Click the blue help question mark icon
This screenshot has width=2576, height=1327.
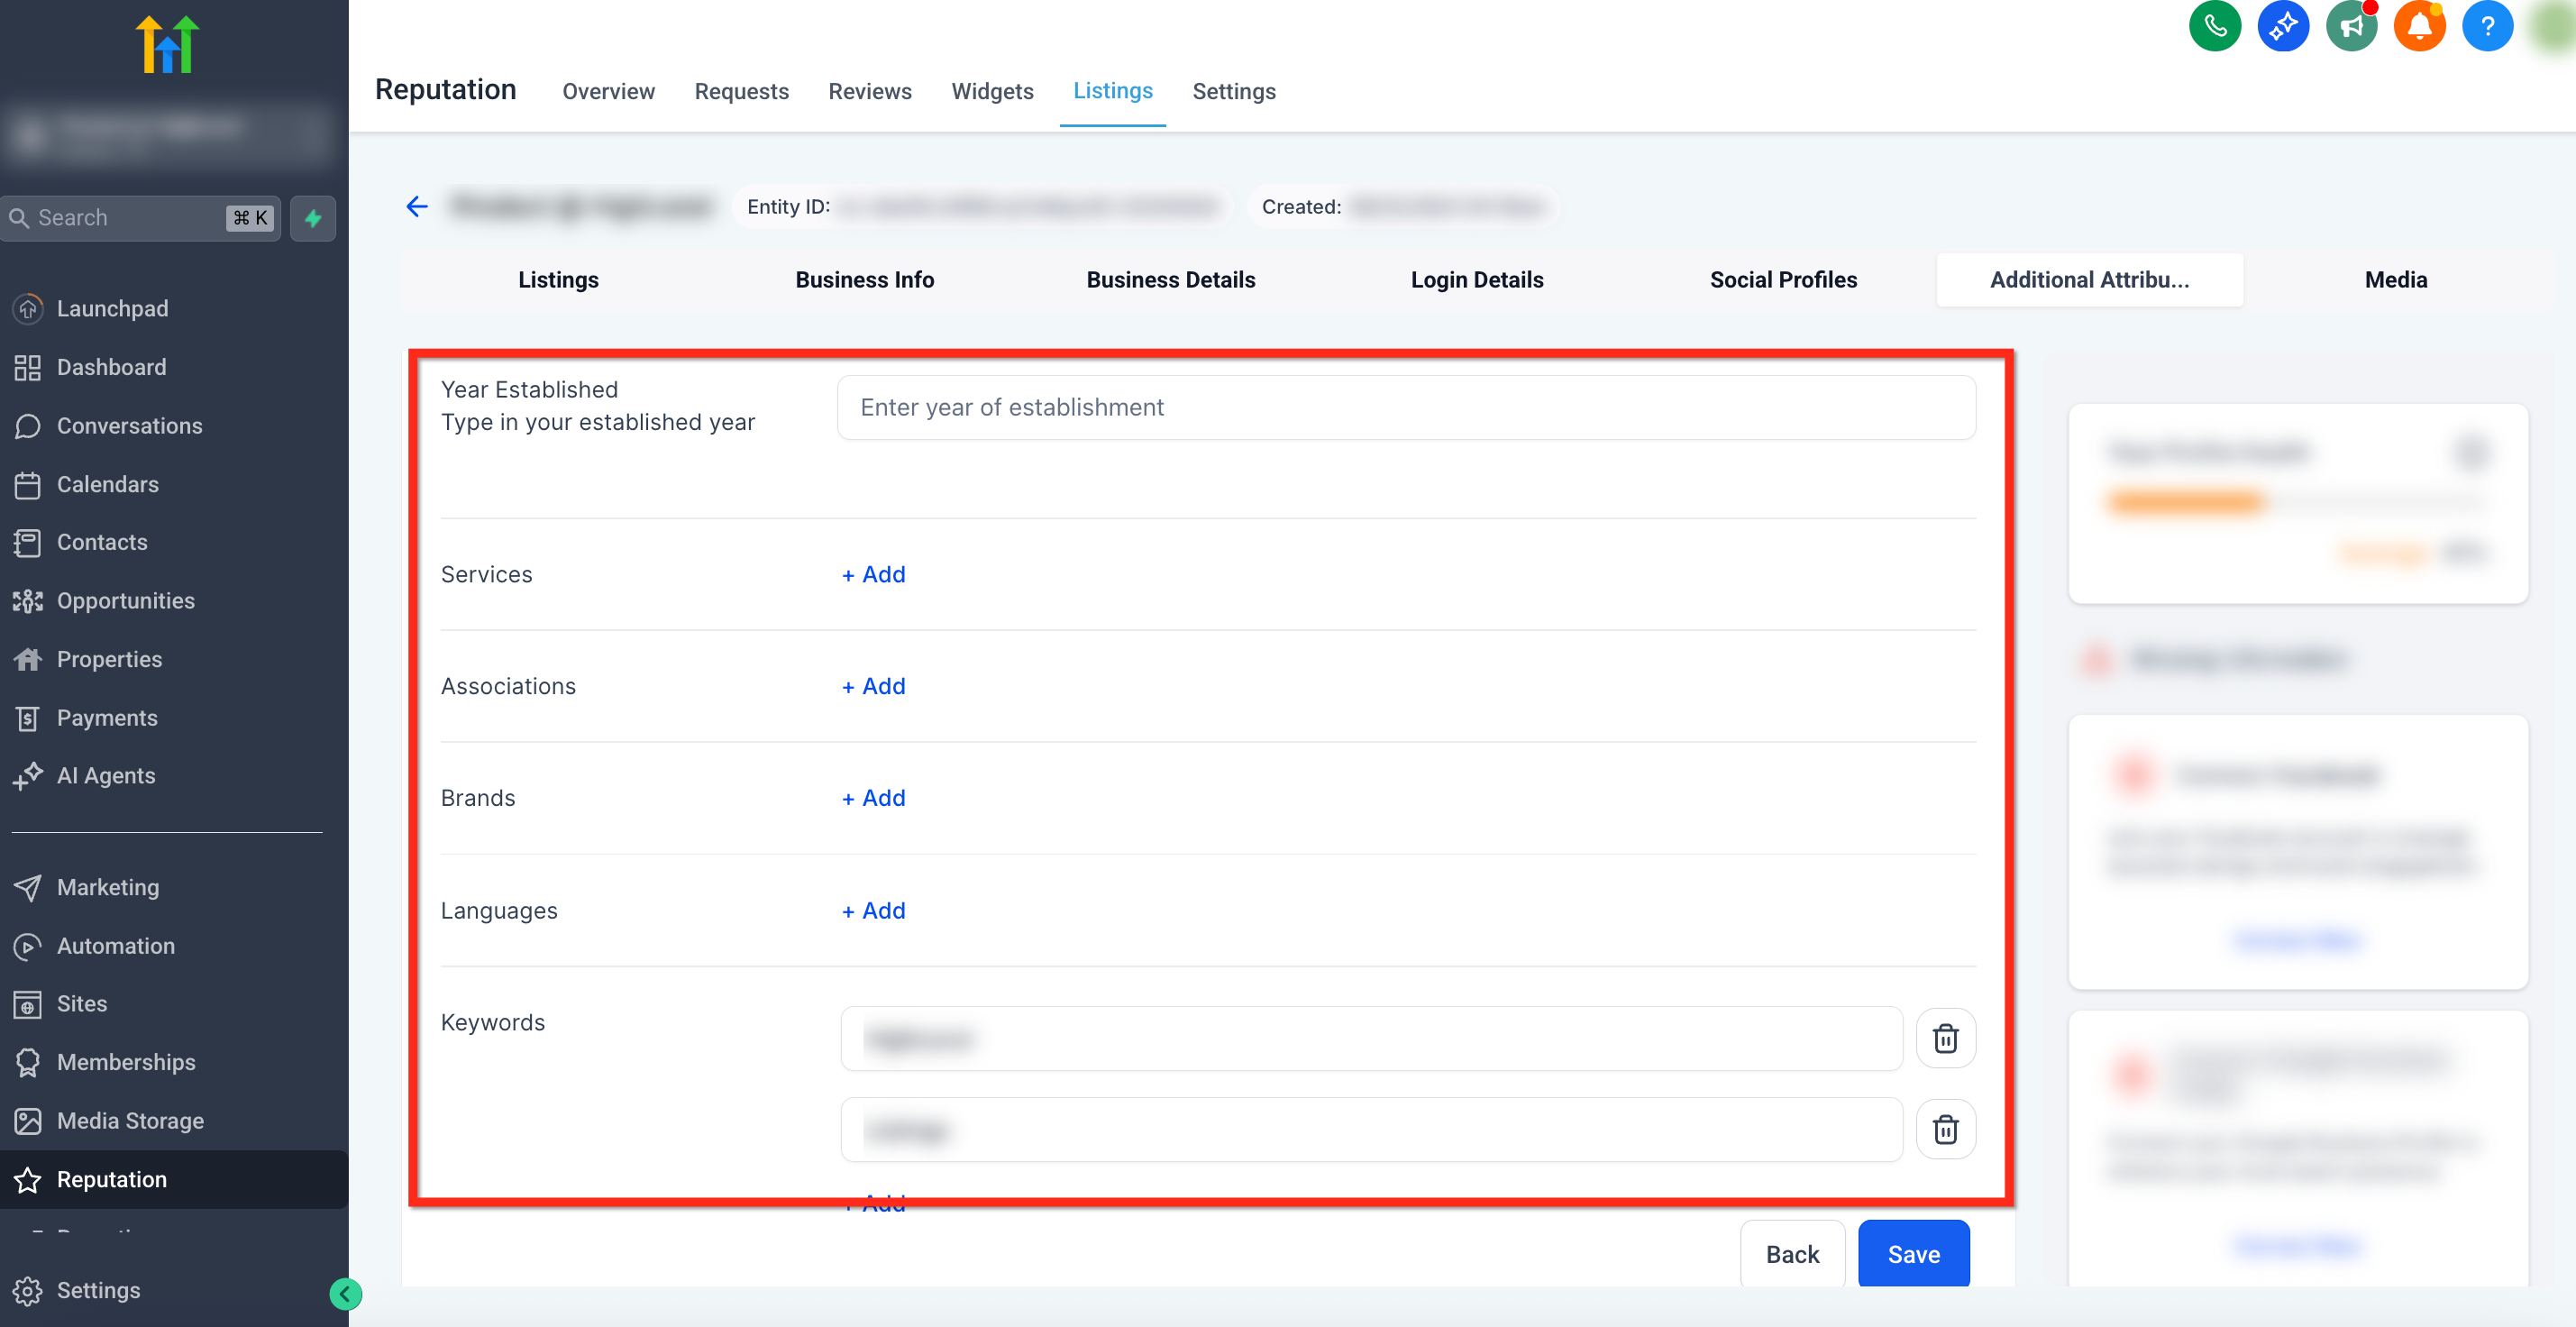coord(2486,27)
